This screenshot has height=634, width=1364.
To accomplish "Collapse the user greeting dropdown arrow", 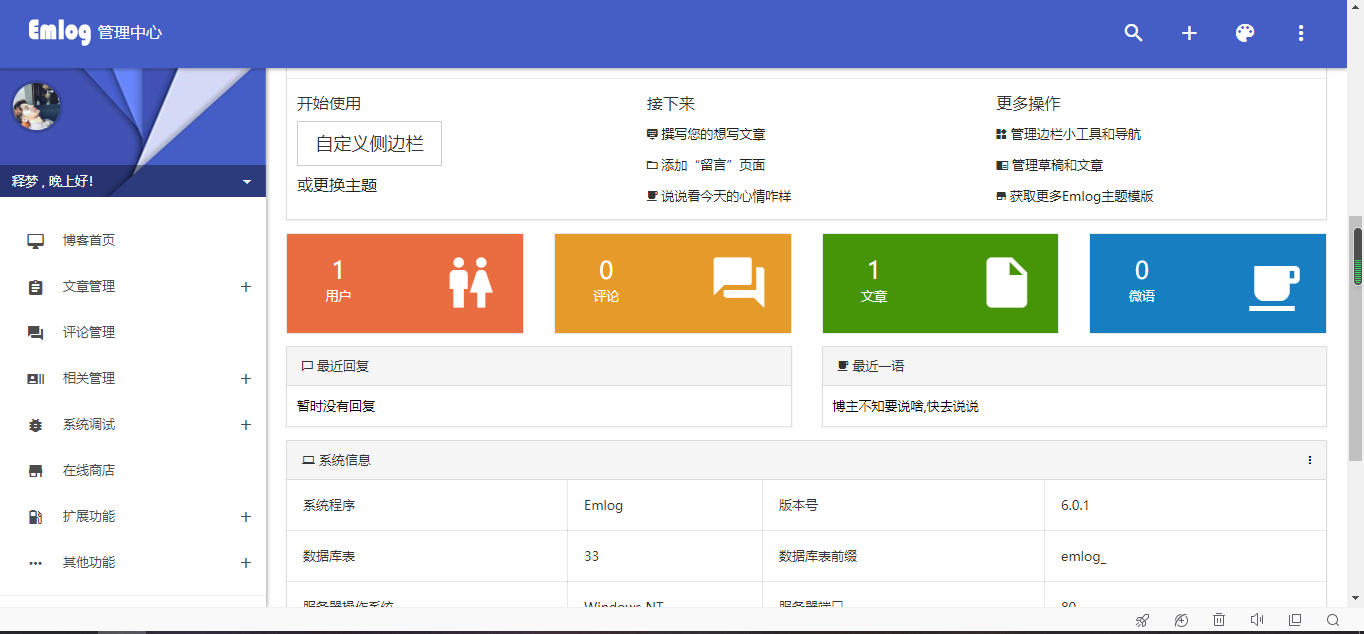I will pos(246,182).
